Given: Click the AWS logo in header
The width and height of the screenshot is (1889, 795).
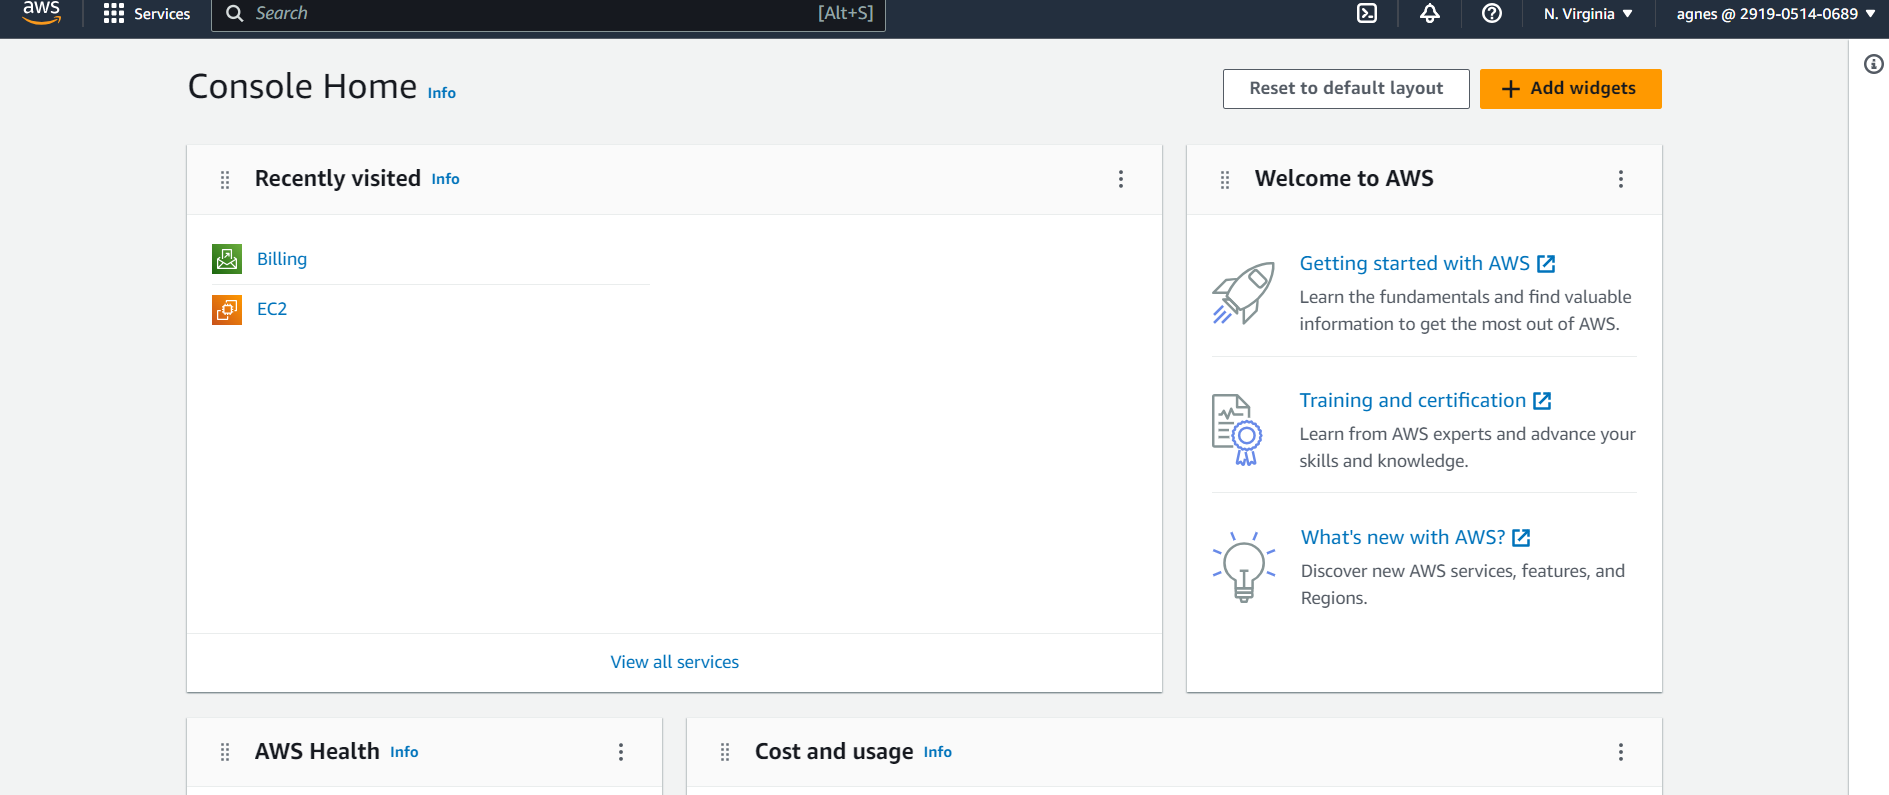Looking at the screenshot, I should click(x=42, y=12).
